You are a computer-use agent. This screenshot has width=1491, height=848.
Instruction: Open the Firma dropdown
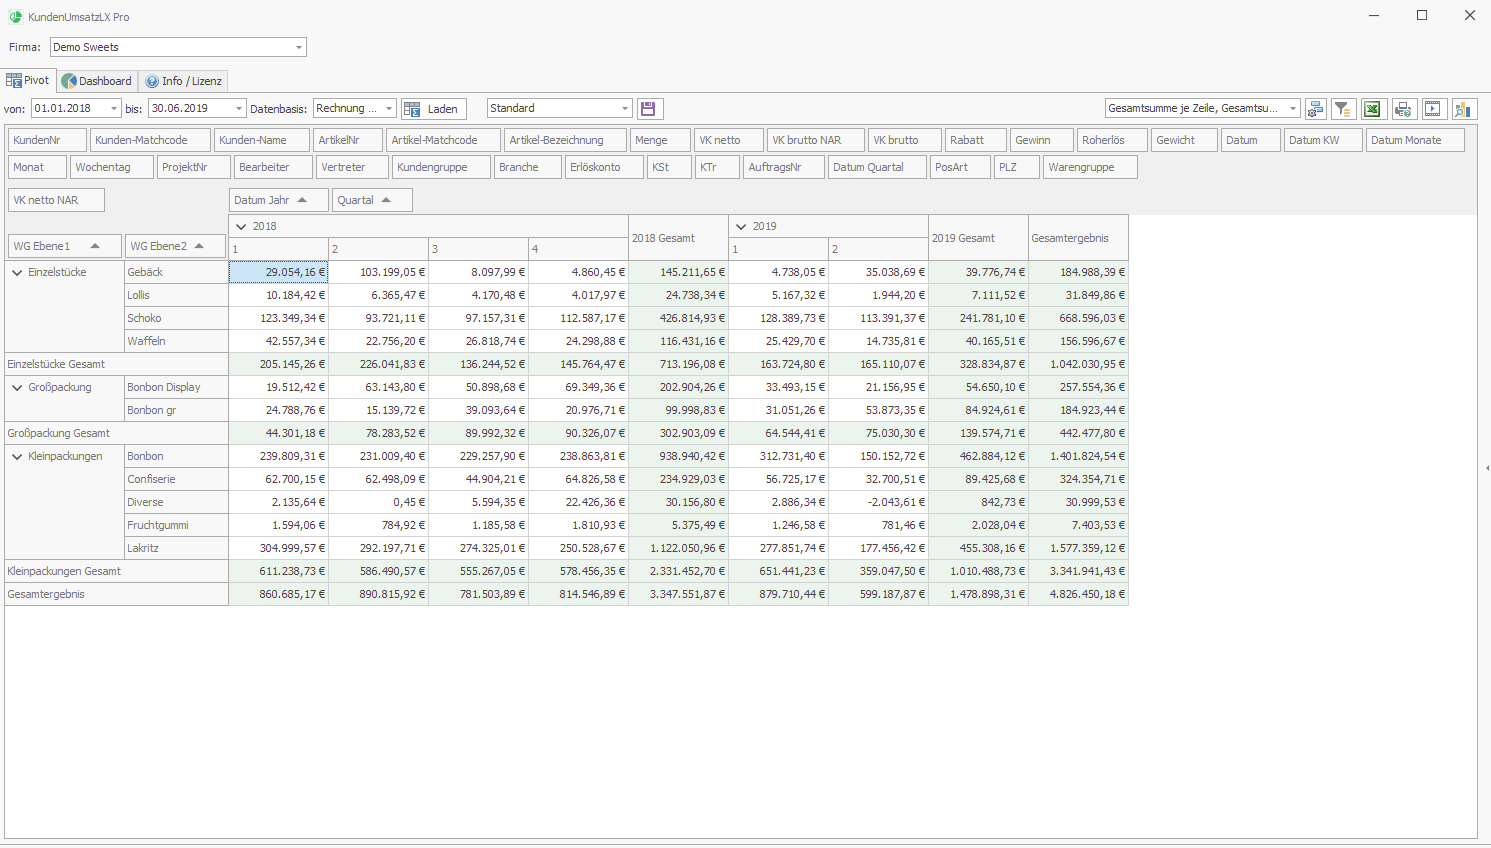pos(298,47)
